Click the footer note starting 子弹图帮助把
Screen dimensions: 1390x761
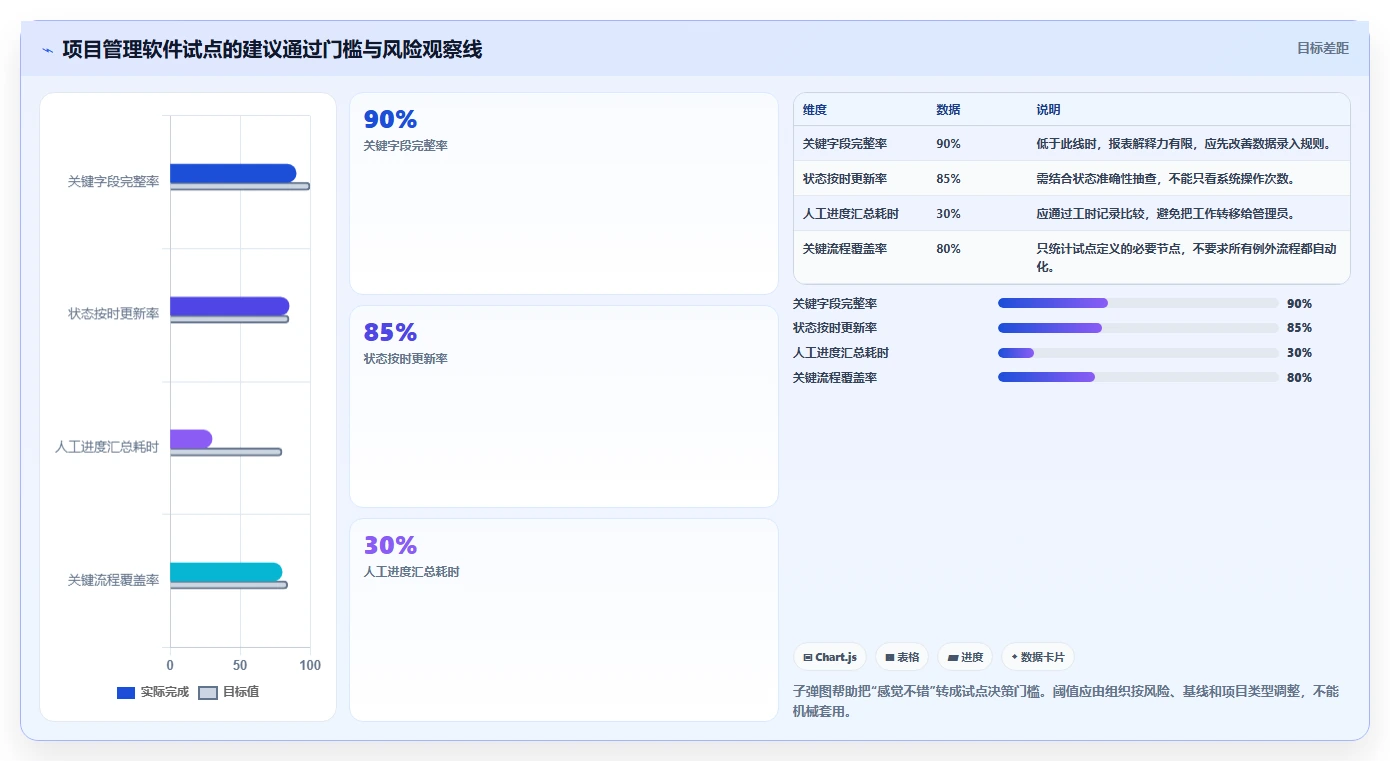[x=1065, y=701]
